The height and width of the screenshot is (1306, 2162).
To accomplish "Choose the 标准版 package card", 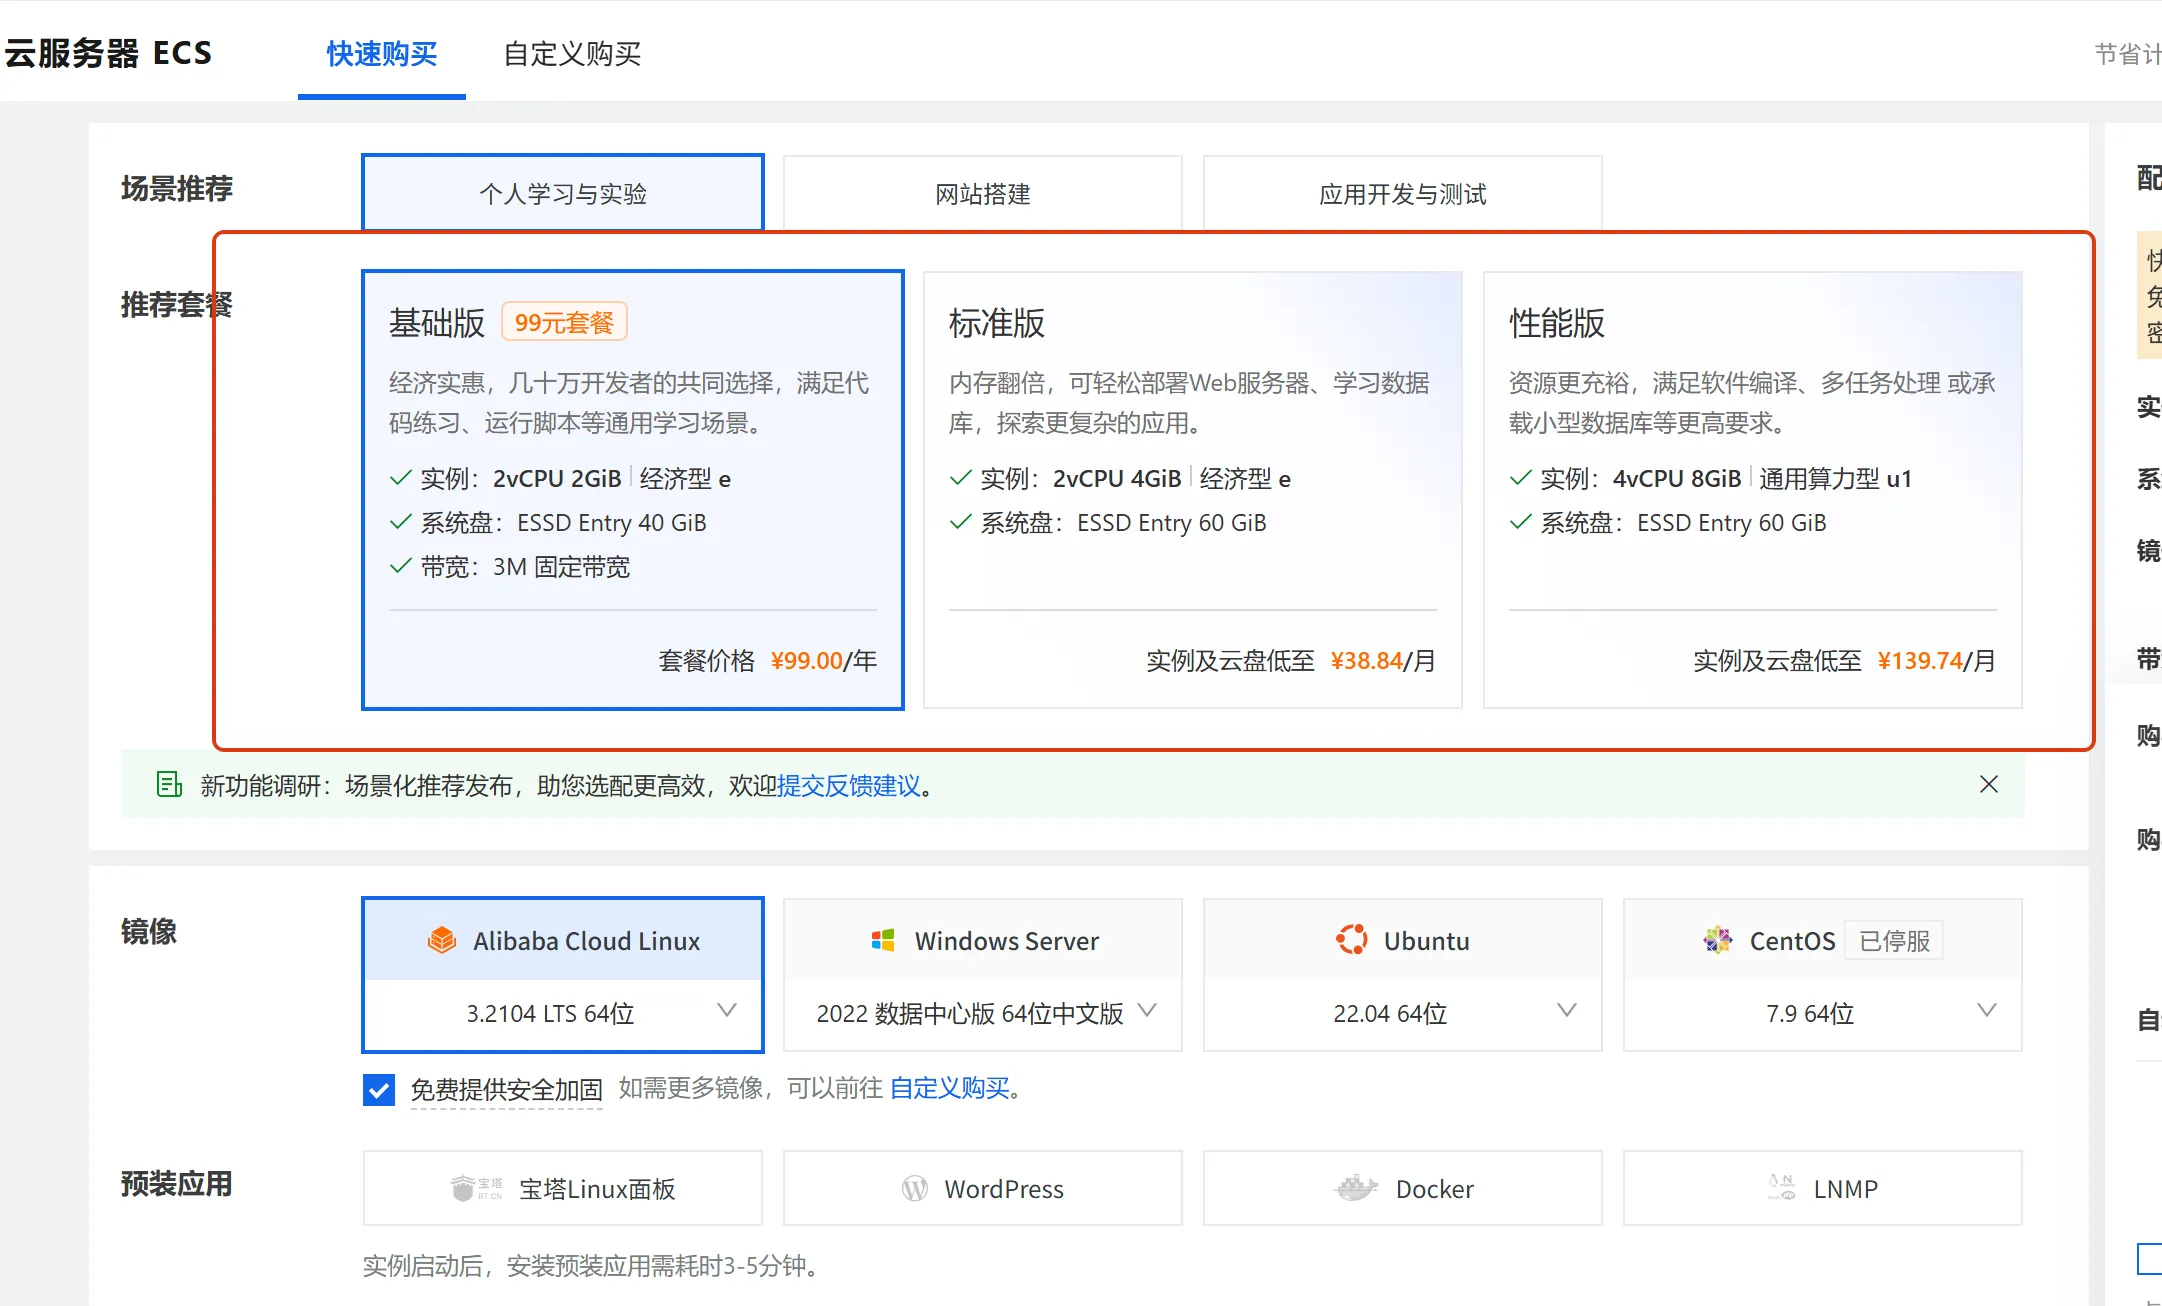I will tap(1193, 490).
